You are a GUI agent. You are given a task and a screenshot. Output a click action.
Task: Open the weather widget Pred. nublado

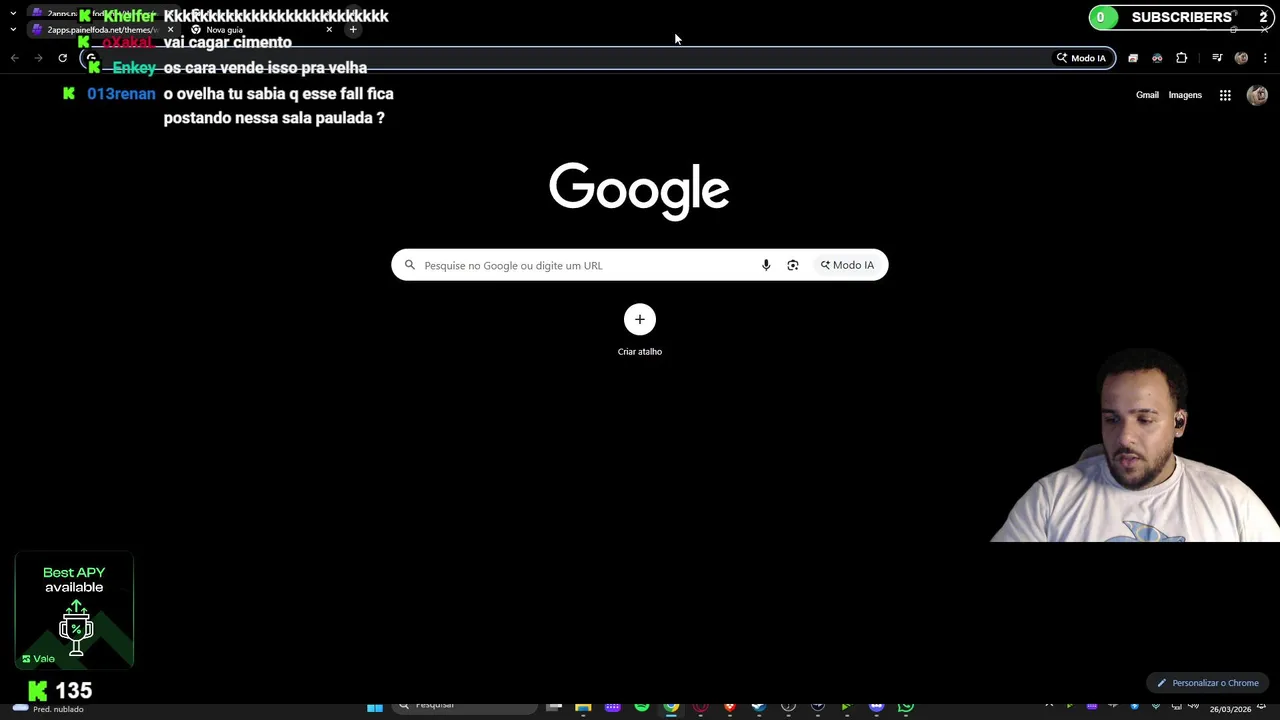(47, 708)
